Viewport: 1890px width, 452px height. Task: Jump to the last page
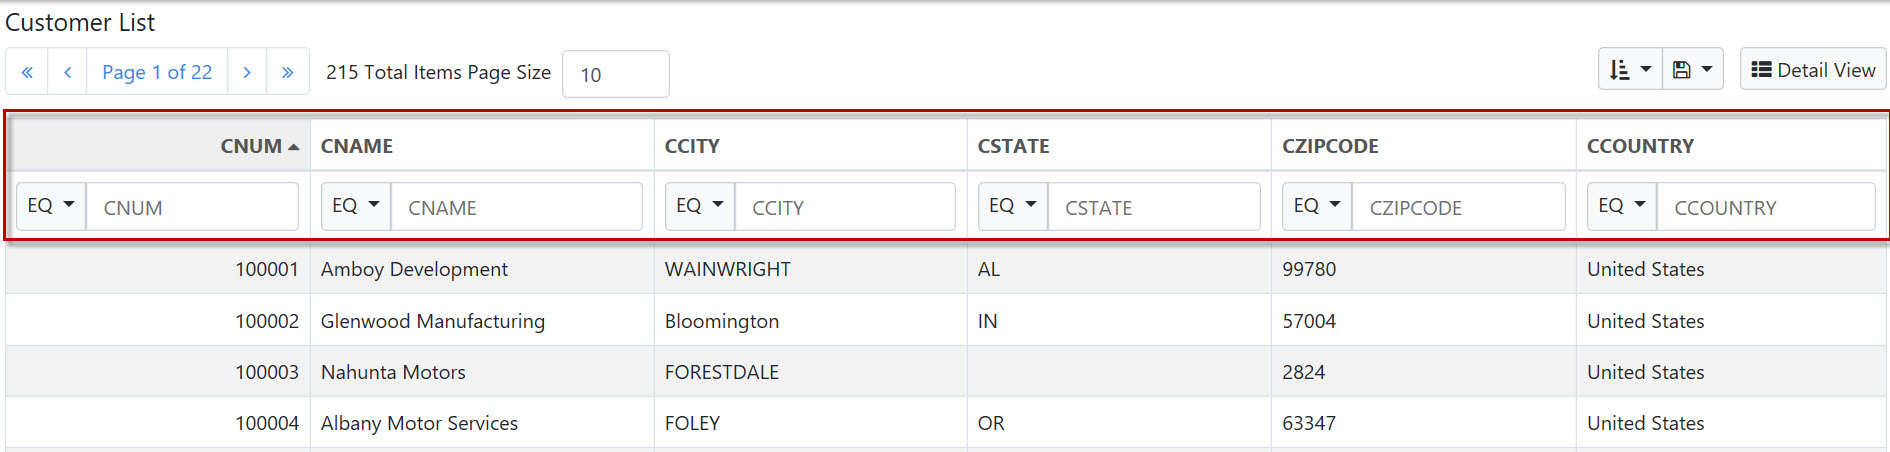(287, 72)
